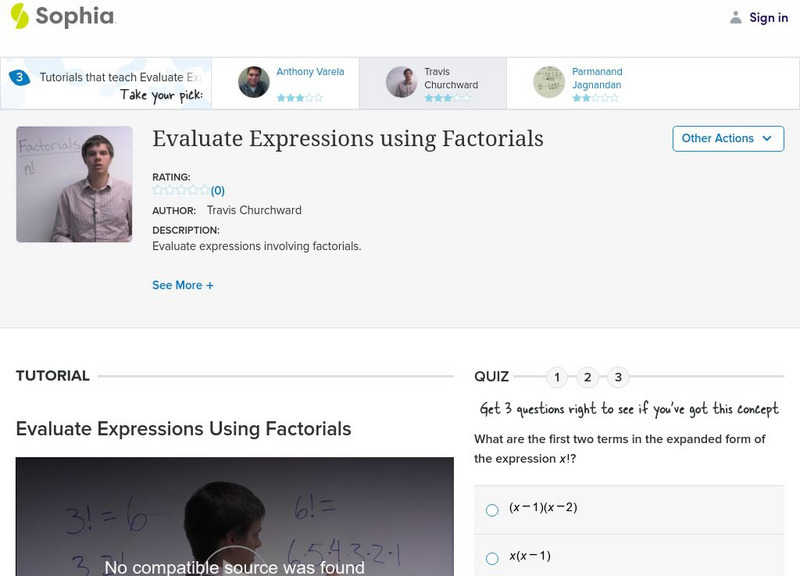Click the tutorial thumbnail of the instructor

(x=74, y=184)
